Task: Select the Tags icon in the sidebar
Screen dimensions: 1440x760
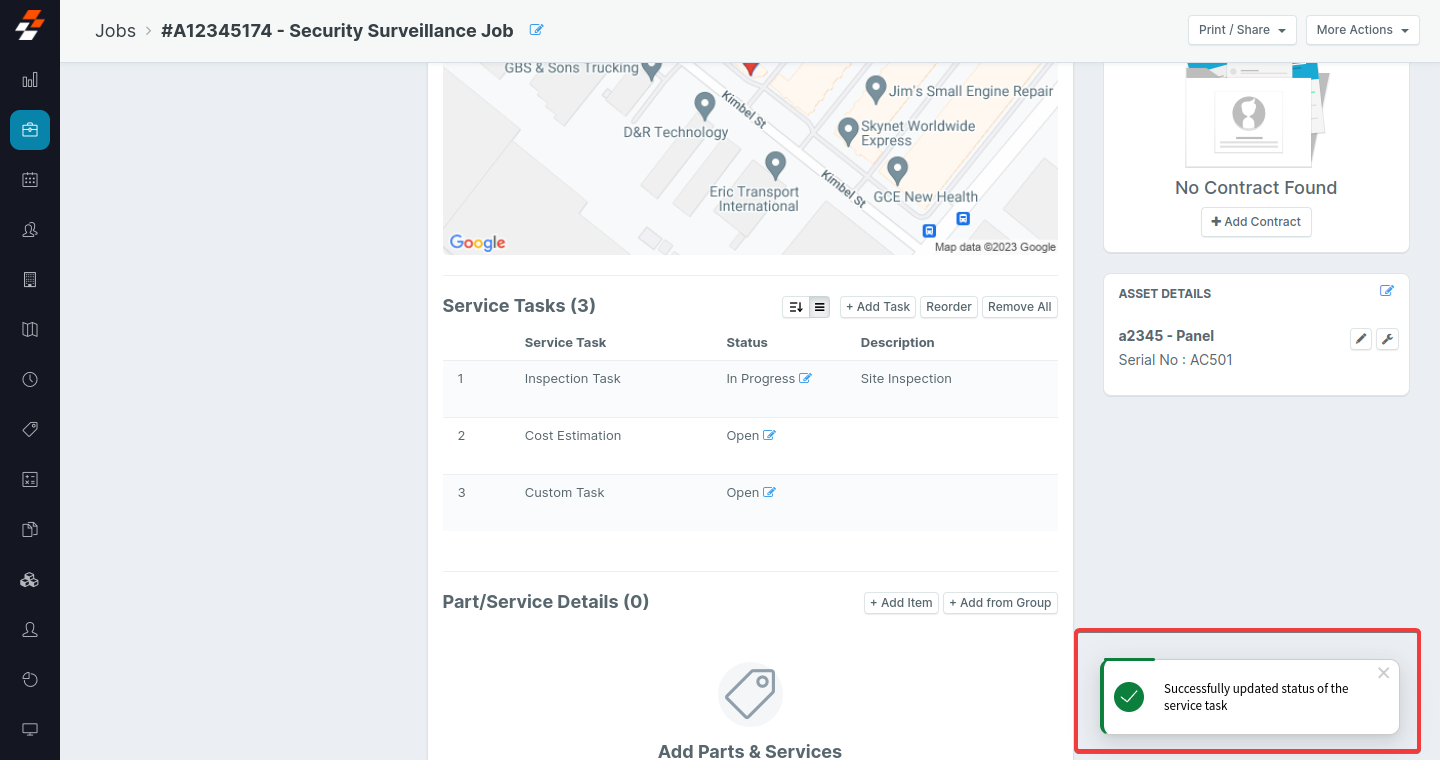Action: tap(29, 429)
